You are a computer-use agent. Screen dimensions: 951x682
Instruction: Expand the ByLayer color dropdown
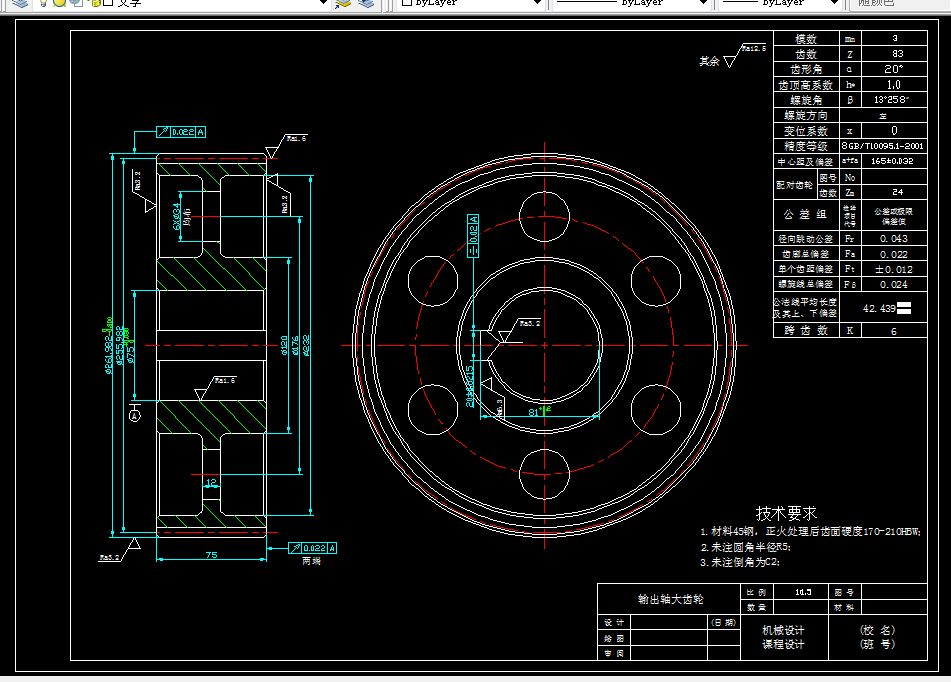(537, 3)
